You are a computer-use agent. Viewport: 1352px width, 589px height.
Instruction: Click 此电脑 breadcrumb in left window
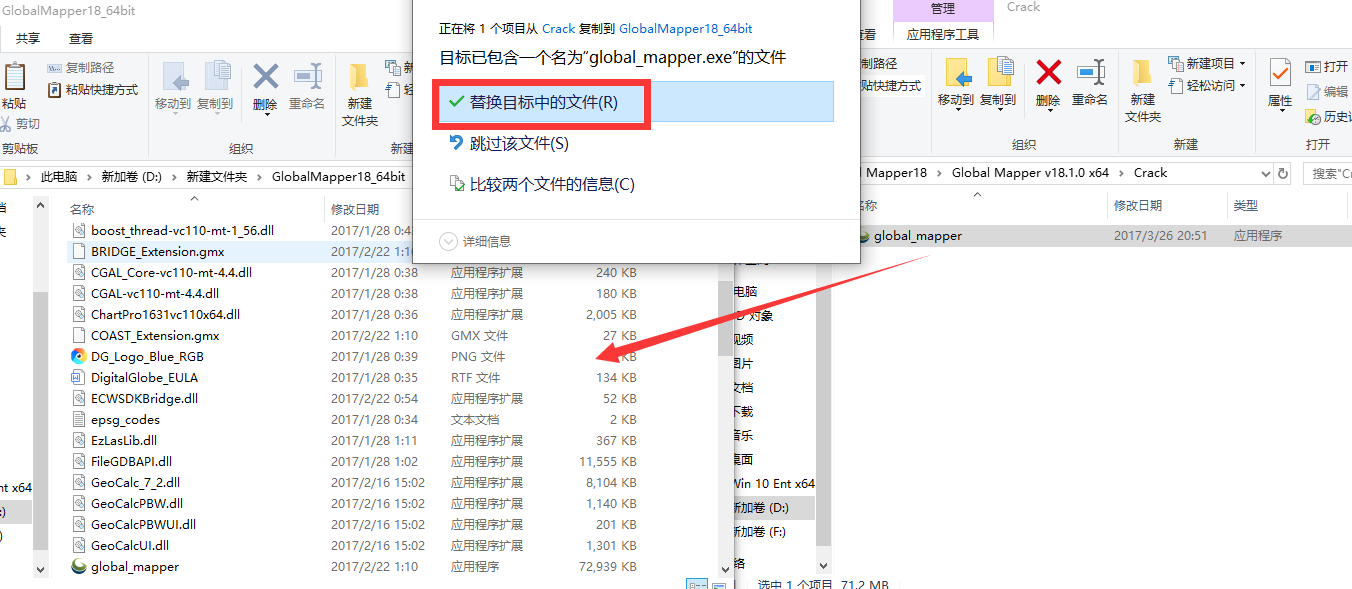(x=58, y=176)
